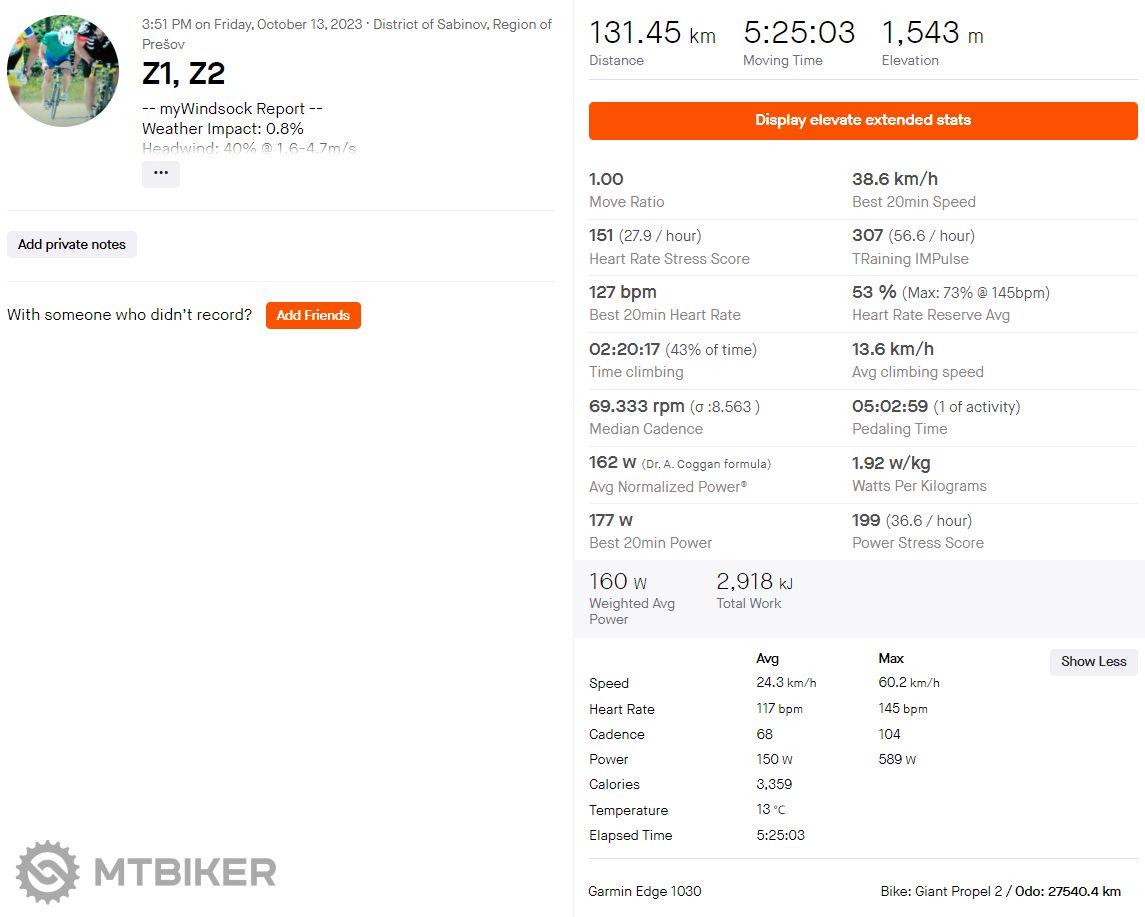Click the Avg Normalized Power label
This screenshot has height=917, width=1145.
coord(667,486)
